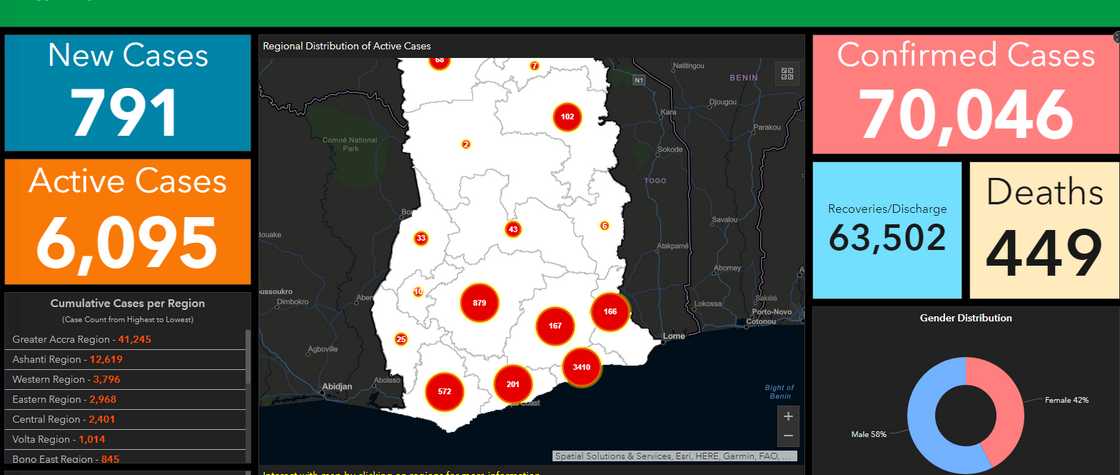Screen dimensions: 1120x475
Task: Select the Confirmed Cases 70,046 tile
Action: coord(966,94)
